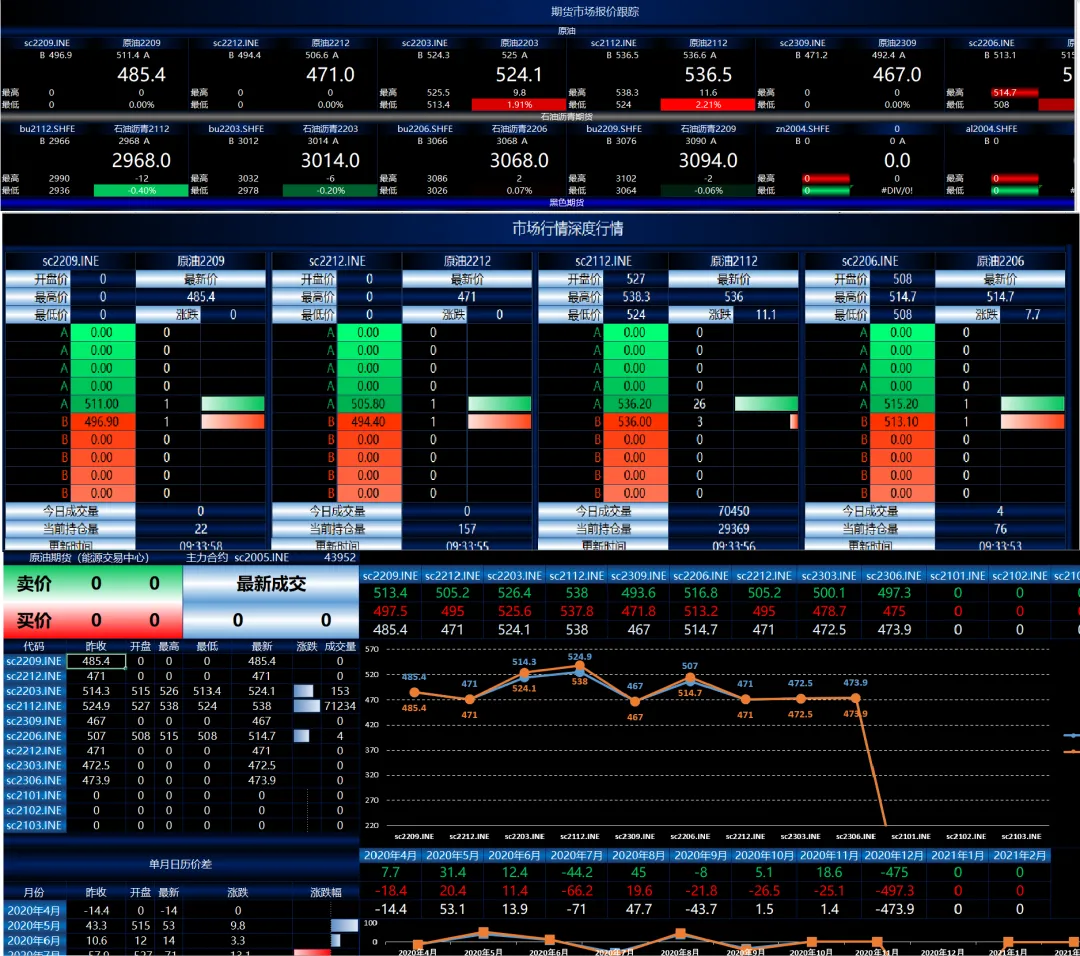This screenshot has width=1080, height=956.
Task: Click the zn2004.SHFE contract label
Action: [802, 129]
